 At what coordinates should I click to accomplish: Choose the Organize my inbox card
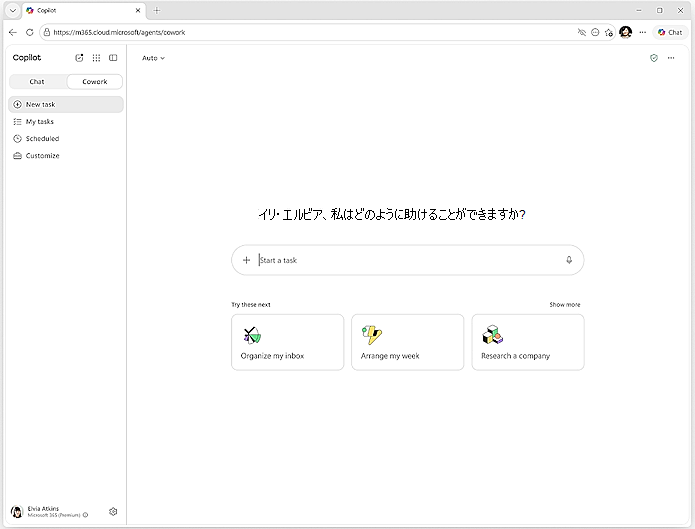(288, 342)
